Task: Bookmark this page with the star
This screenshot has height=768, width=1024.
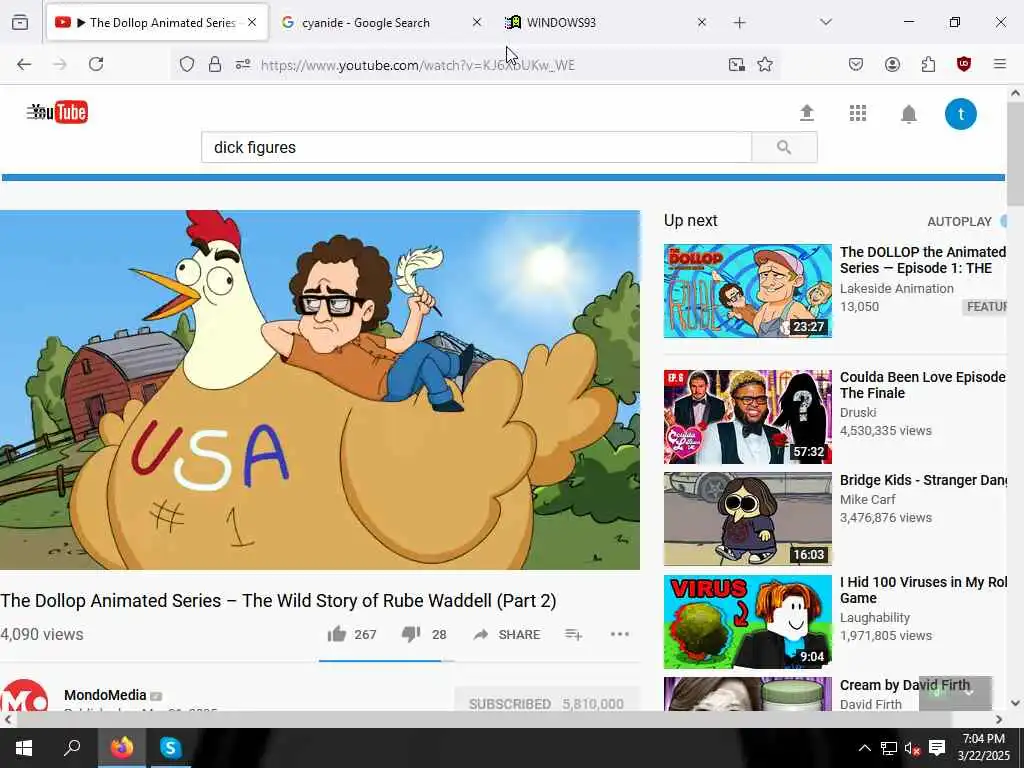Action: (765, 65)
